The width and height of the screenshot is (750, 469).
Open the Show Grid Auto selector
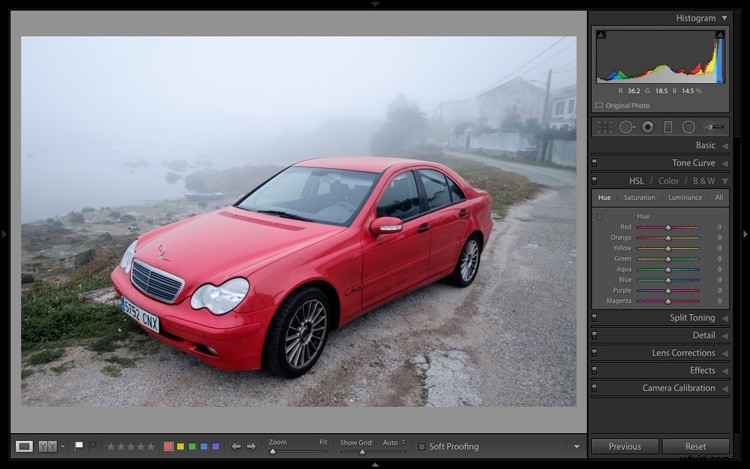394,443
